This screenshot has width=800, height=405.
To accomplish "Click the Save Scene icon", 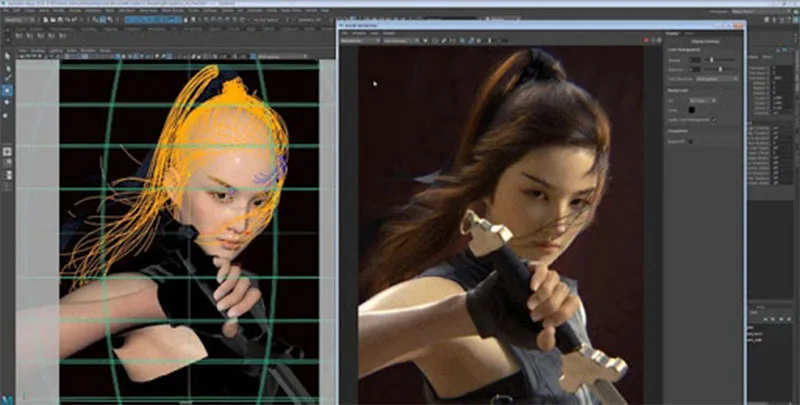I will click(x=60, y=20).
